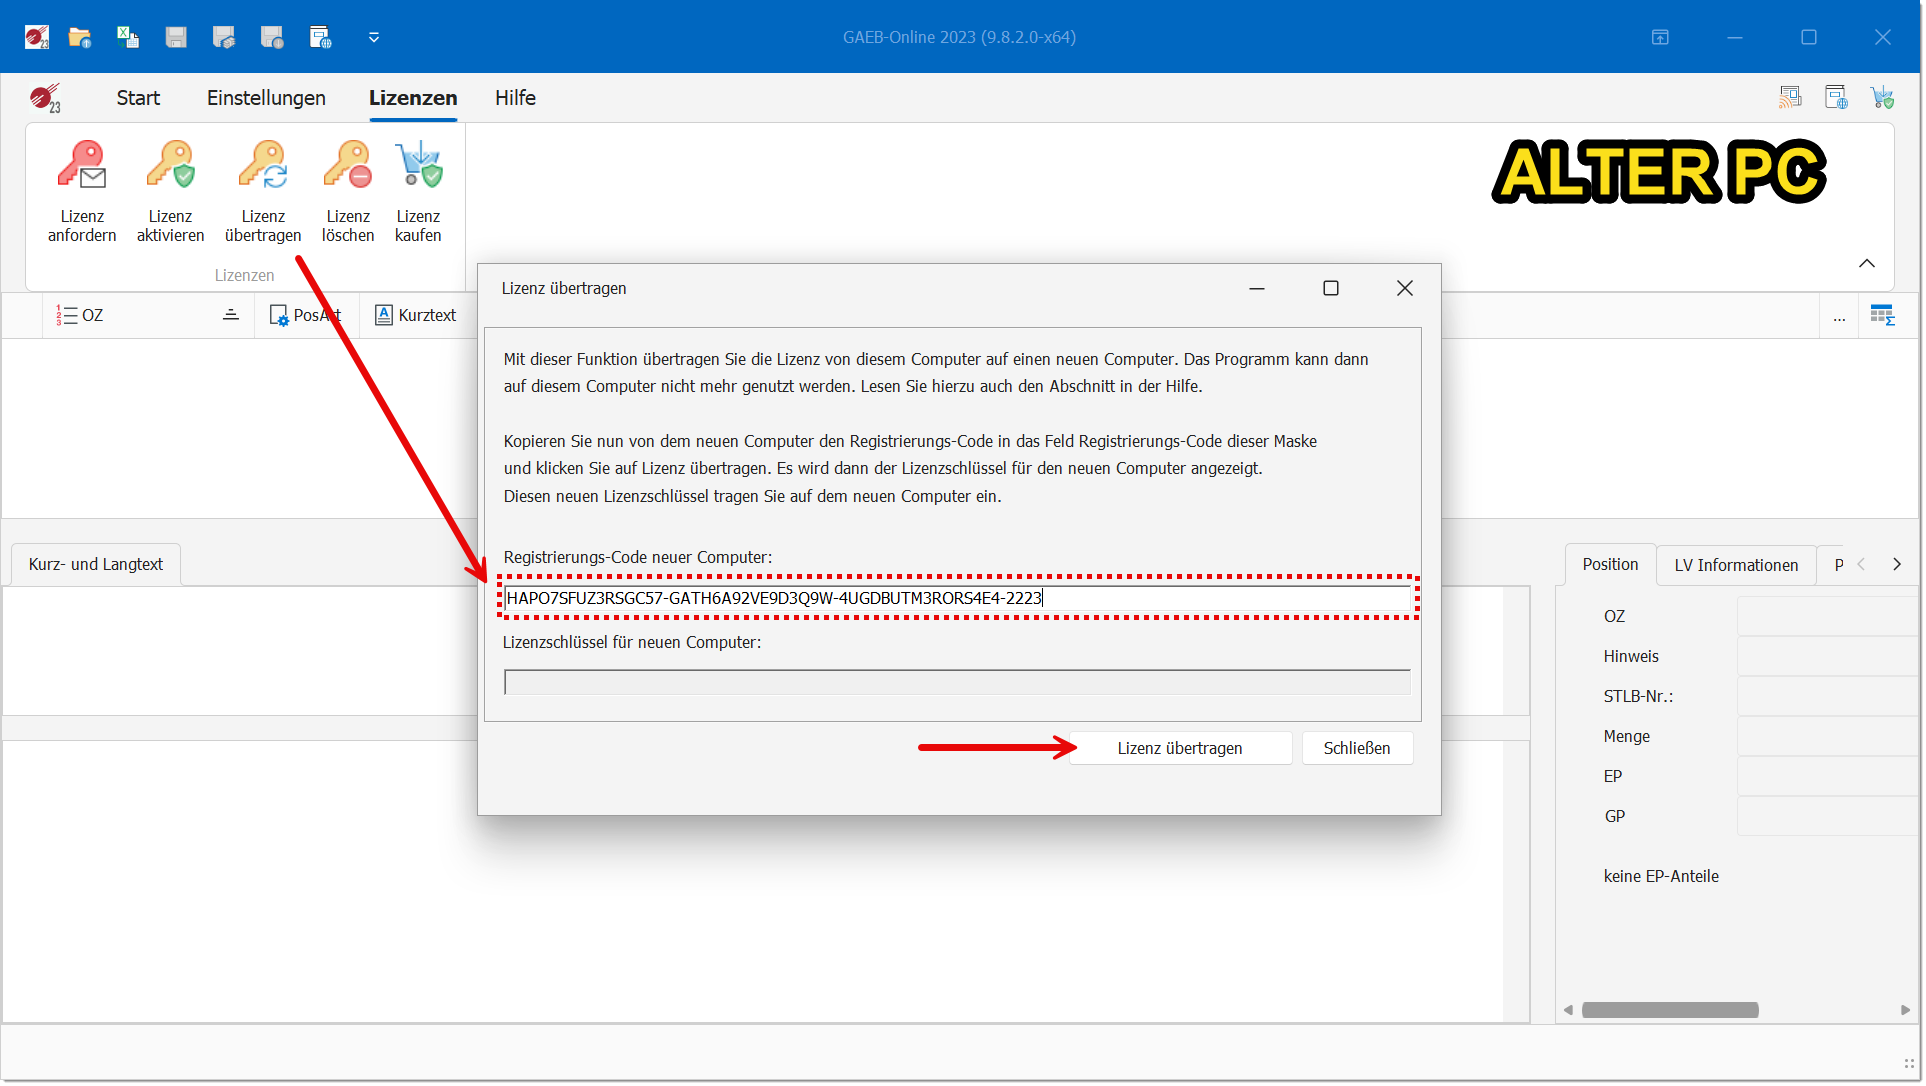Collapse the ribbon with the chevron

[1866, 264]
